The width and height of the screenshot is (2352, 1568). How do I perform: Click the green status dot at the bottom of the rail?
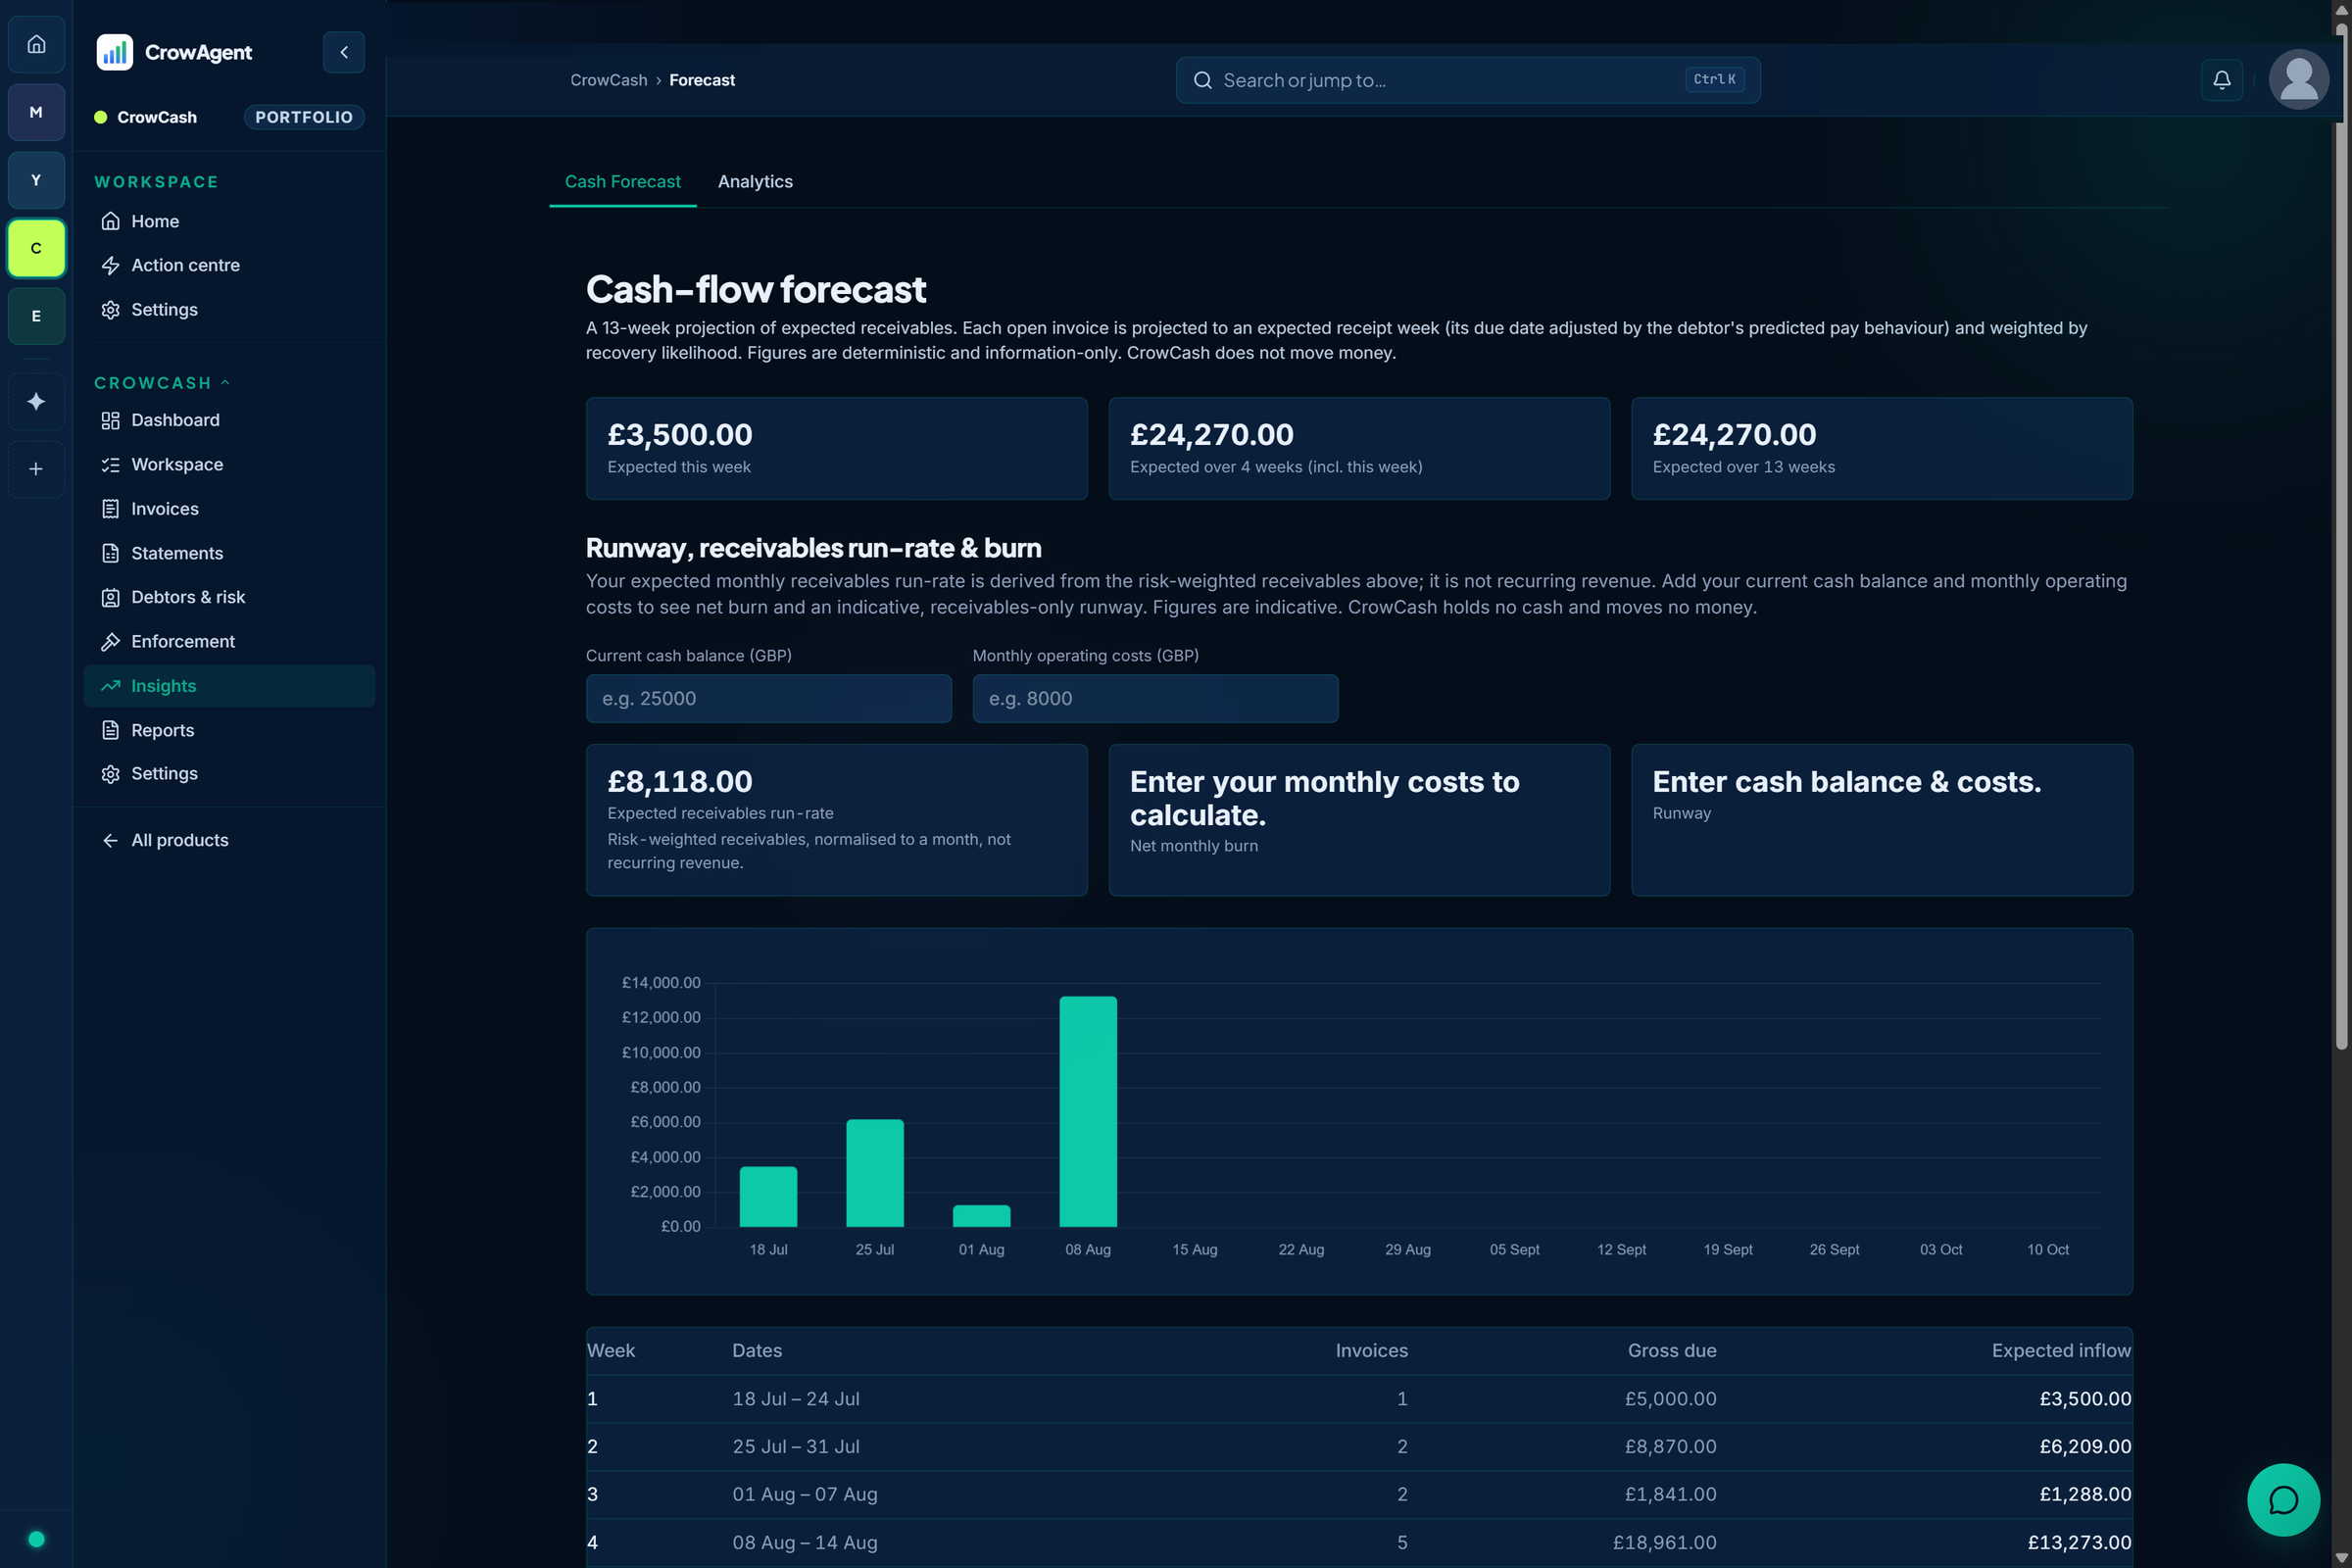tap(36, 1539)
